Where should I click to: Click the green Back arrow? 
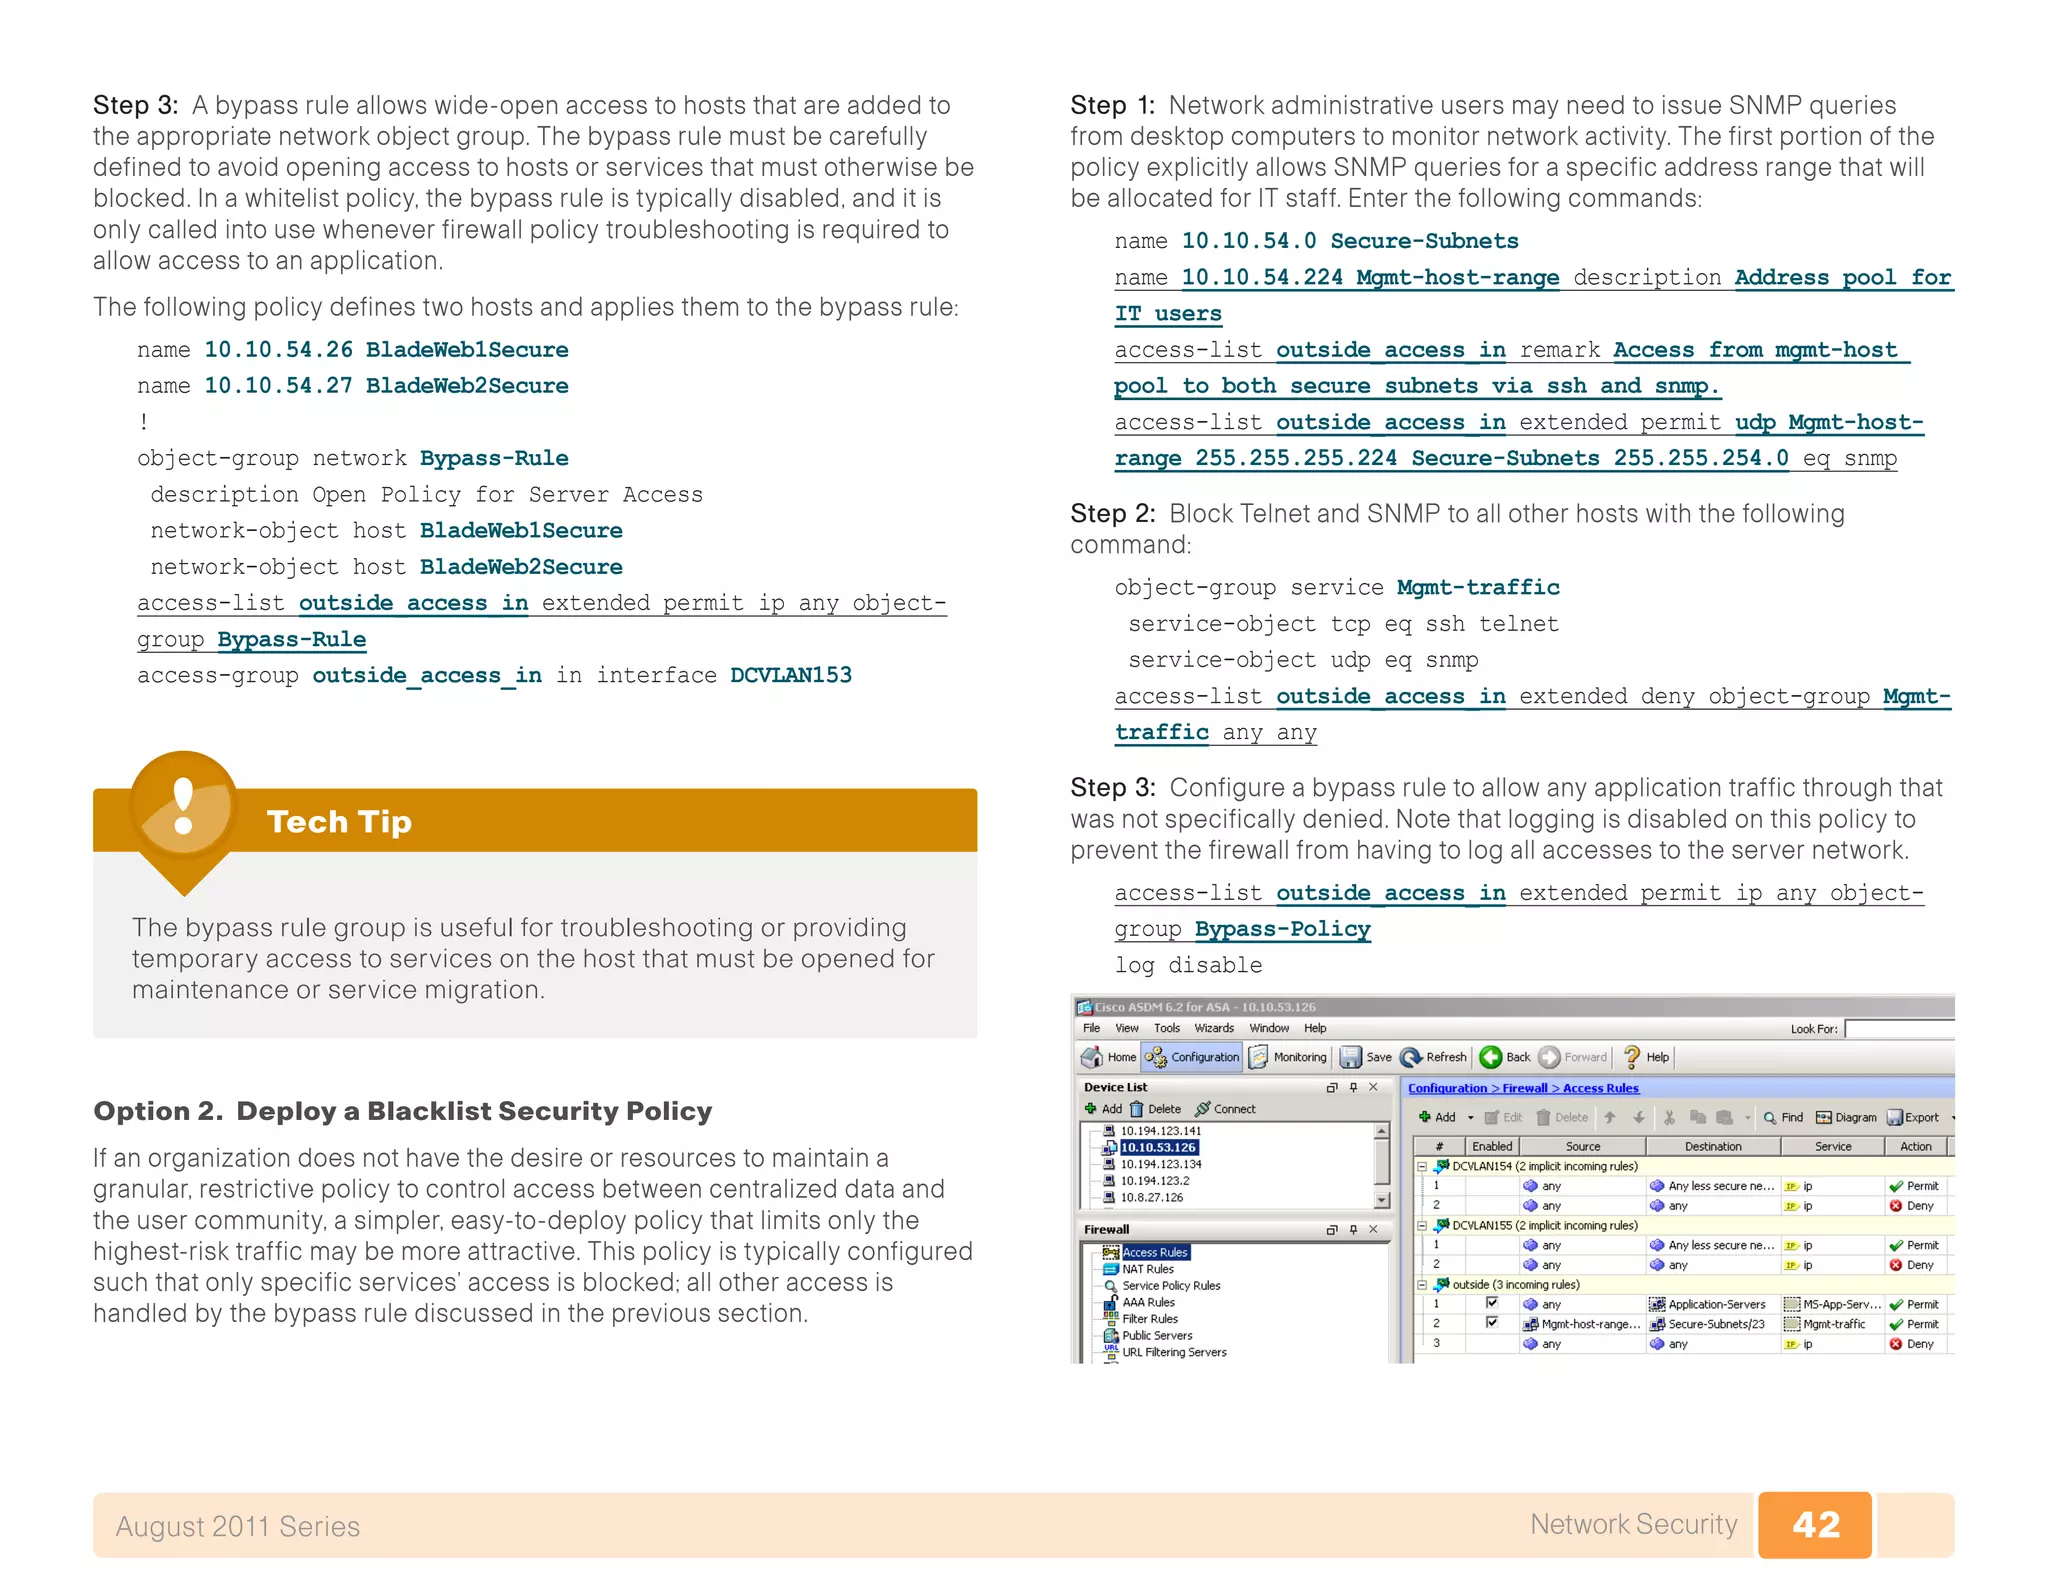point(1490,1057)
